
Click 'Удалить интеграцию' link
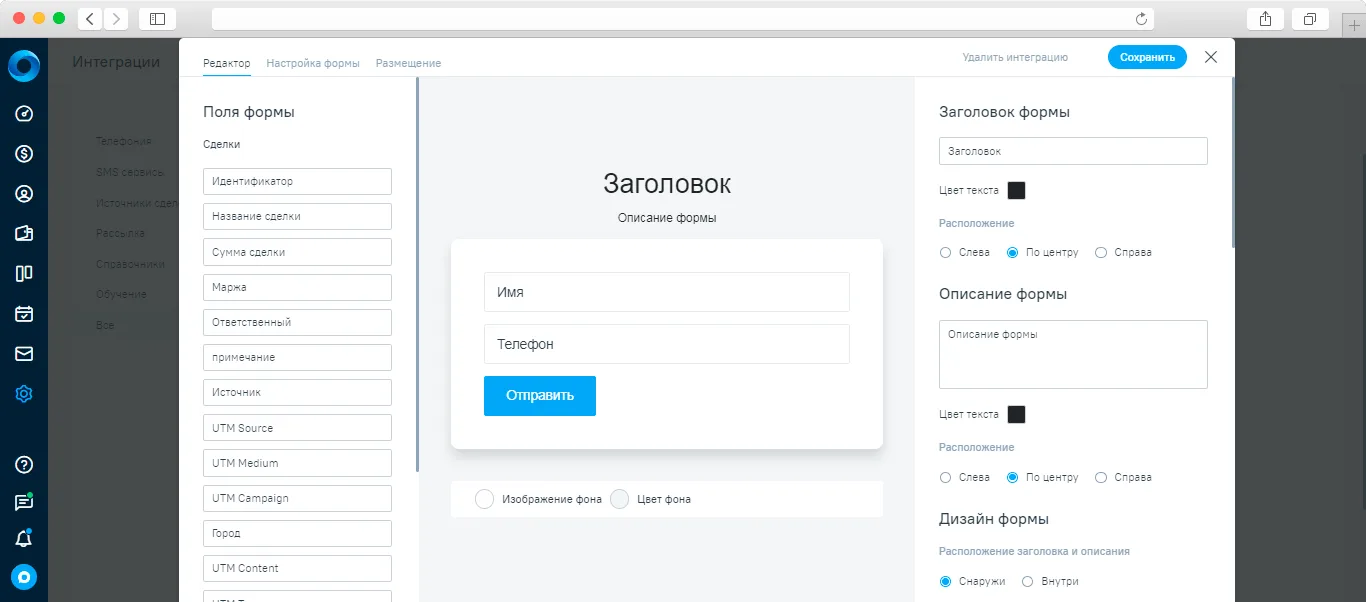click(x=1015, y=58)
